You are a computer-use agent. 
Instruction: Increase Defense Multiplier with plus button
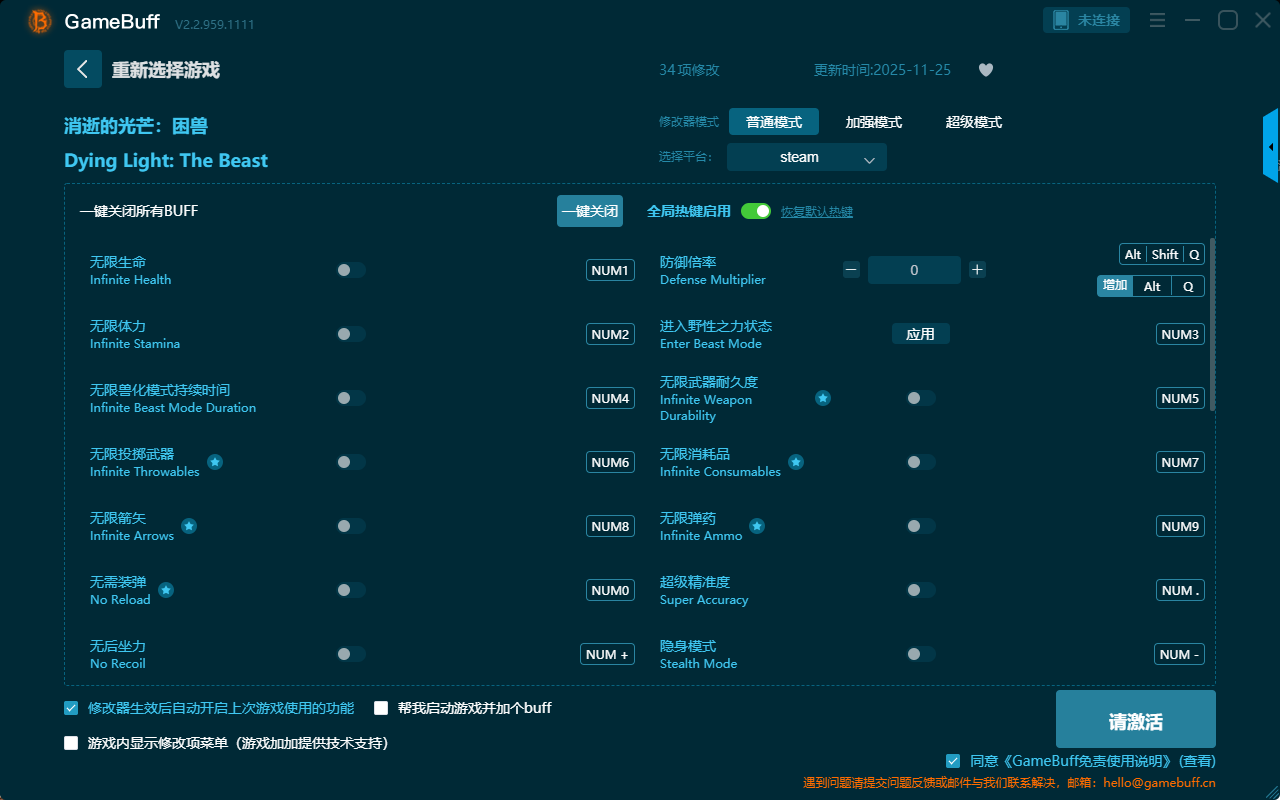(977, 269)
